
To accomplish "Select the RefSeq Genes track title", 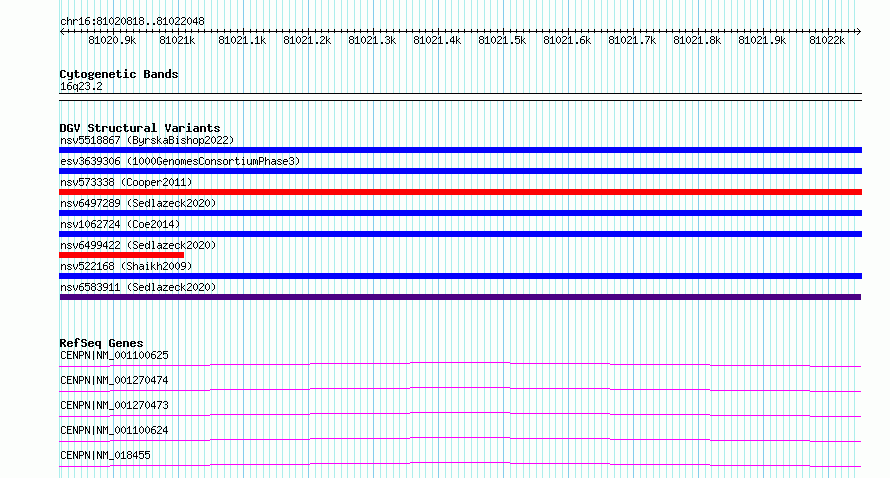I will coord(101,343).
